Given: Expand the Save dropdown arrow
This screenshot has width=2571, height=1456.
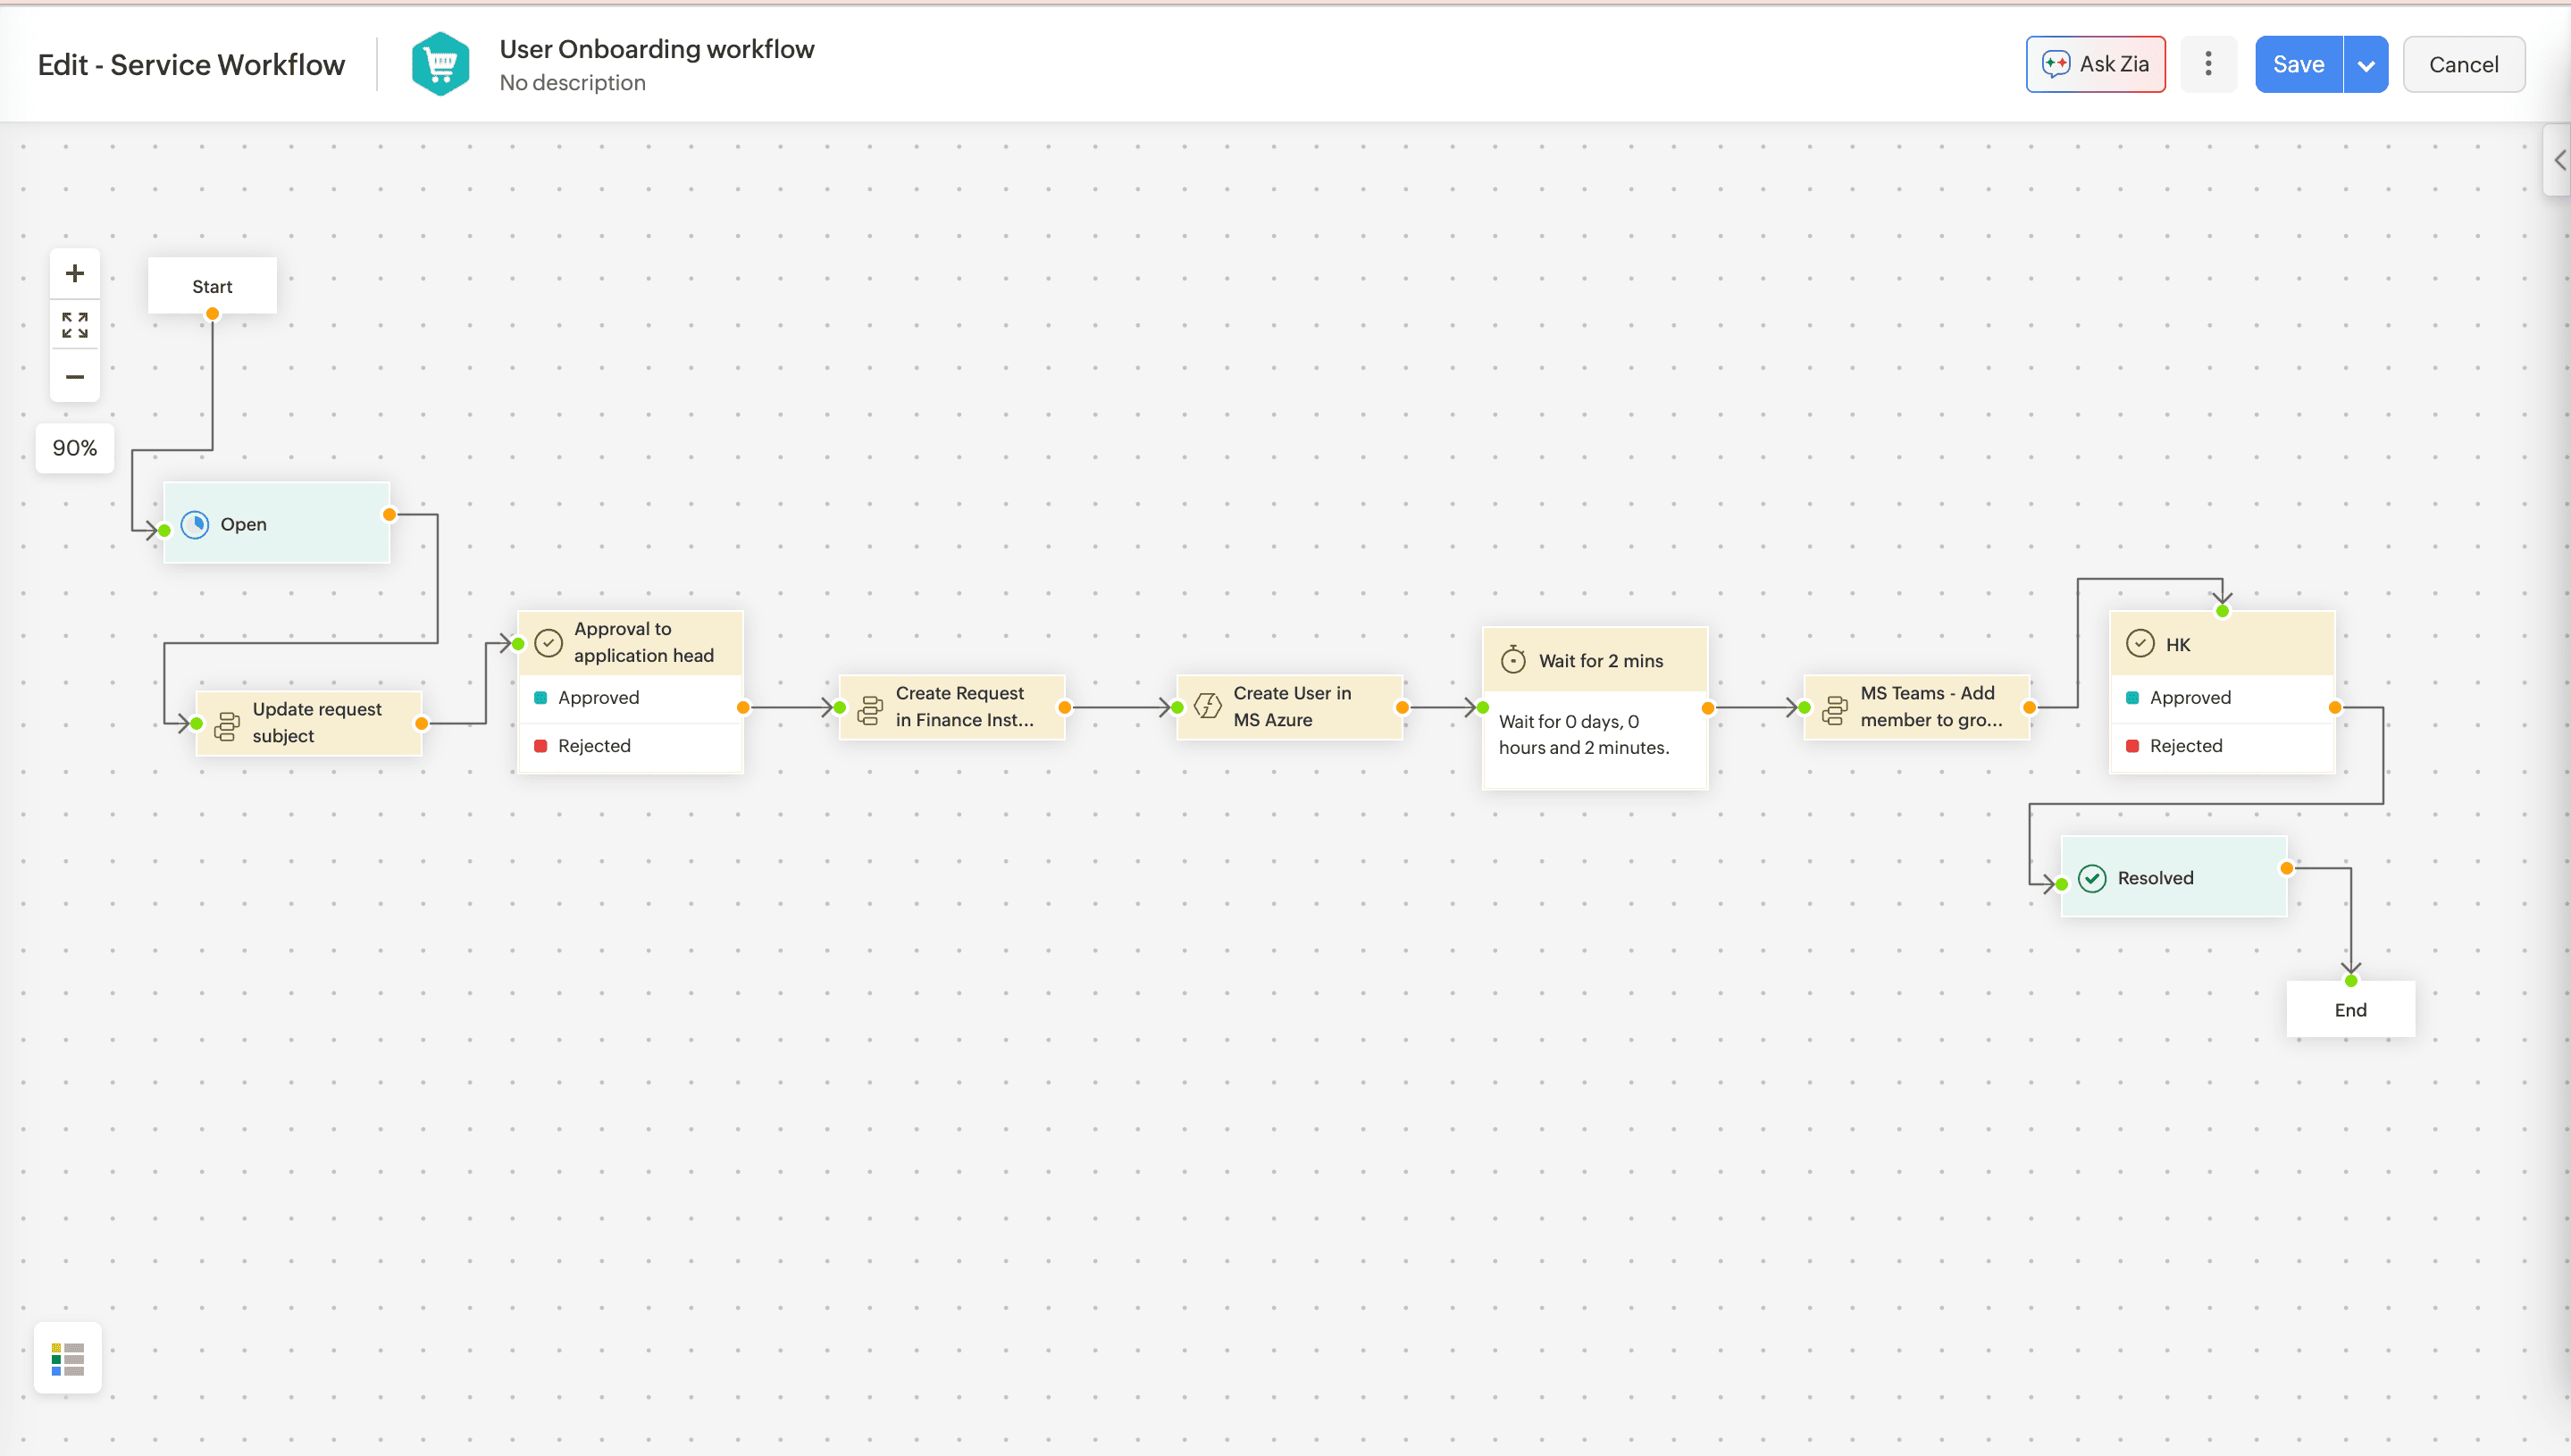Looking at the screenshot, I should click(x=2365, y=65).
